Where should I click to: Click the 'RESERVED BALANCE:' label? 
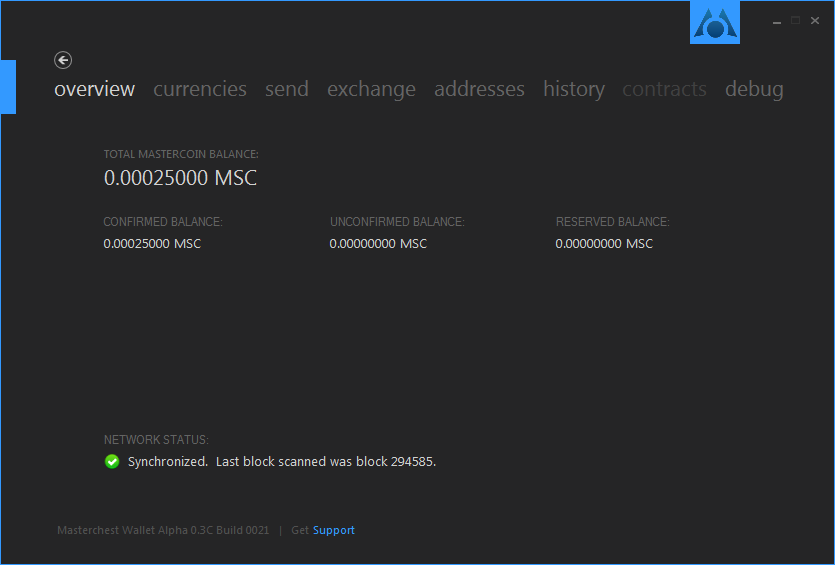(x=613, y=222)
